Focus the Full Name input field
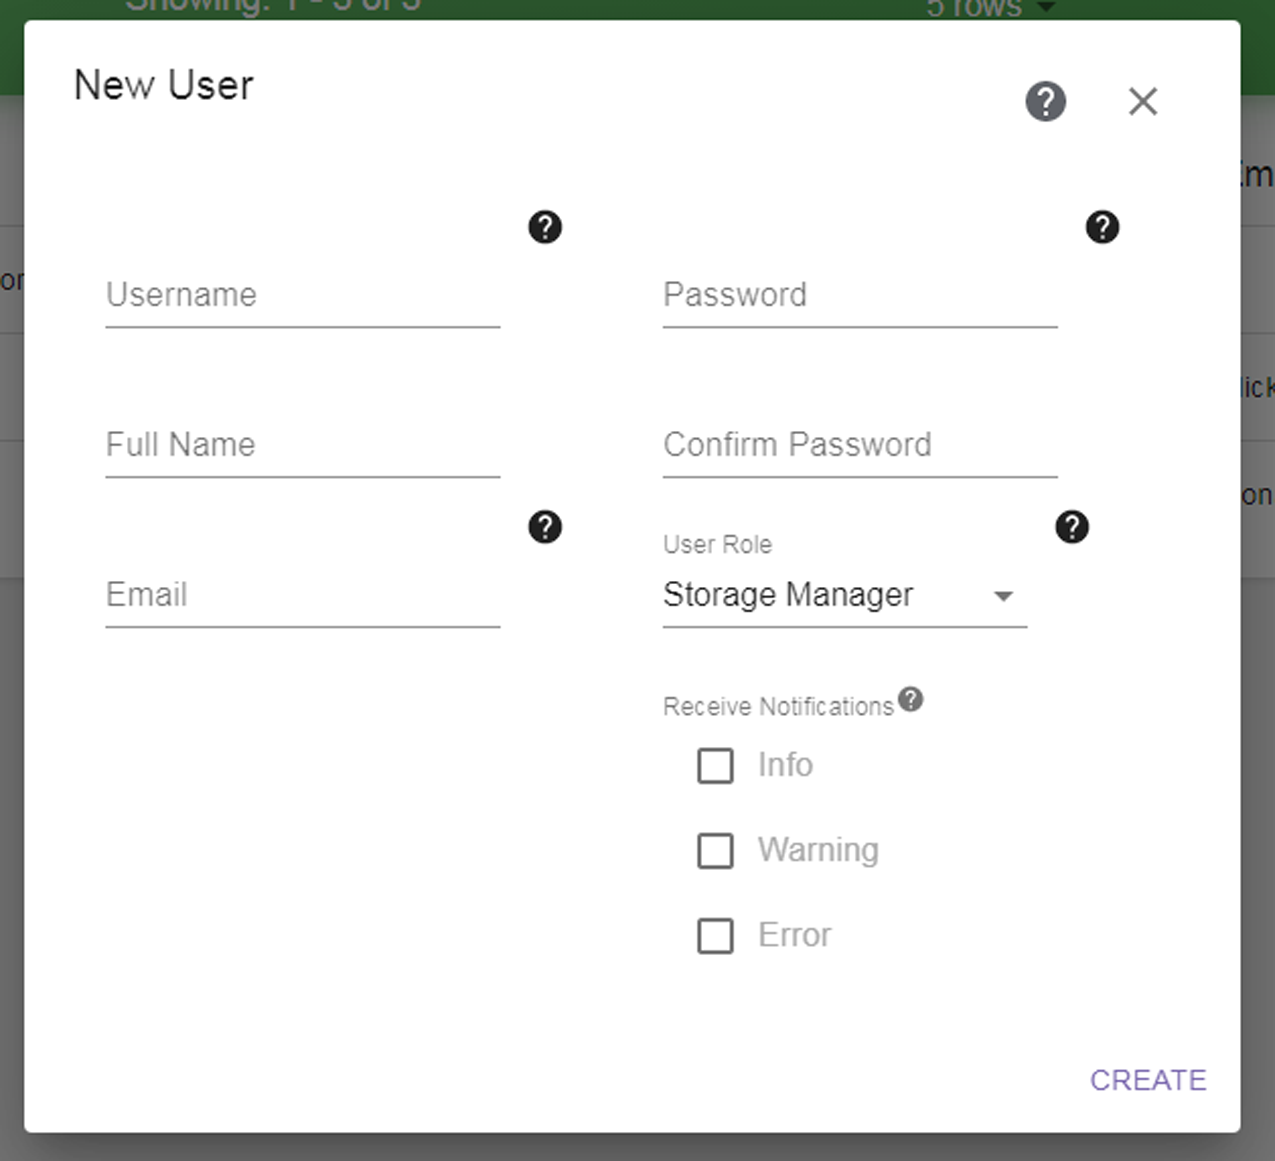The width and height of the screenshot is (1275, 1161). pyautogui.click(x=303, y=446)
